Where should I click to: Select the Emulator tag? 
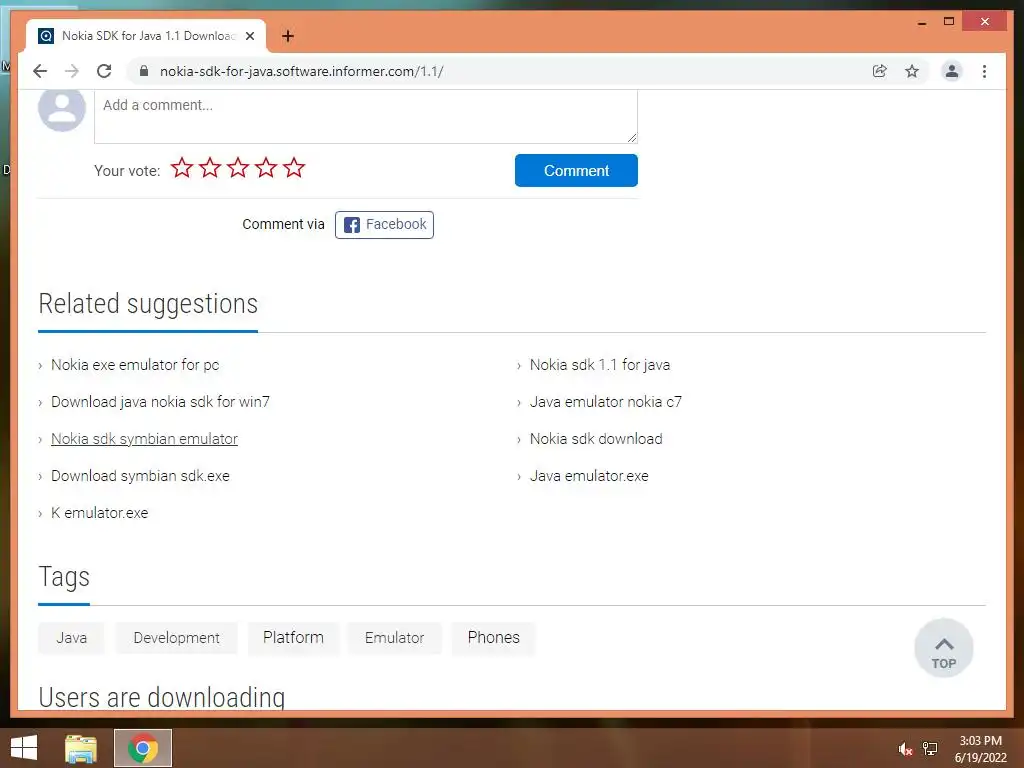coord(394,638)
